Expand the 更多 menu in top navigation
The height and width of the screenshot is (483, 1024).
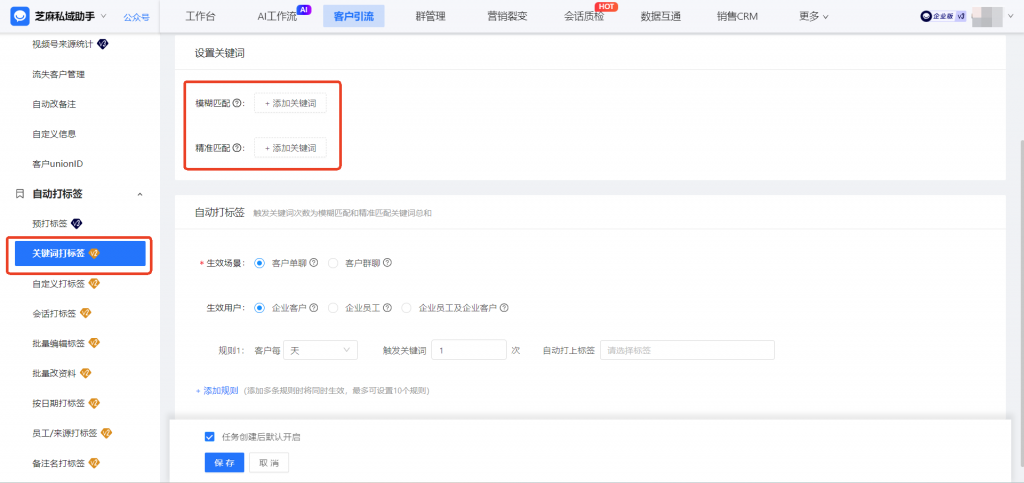pyautogui.click(x=813, y=16)
